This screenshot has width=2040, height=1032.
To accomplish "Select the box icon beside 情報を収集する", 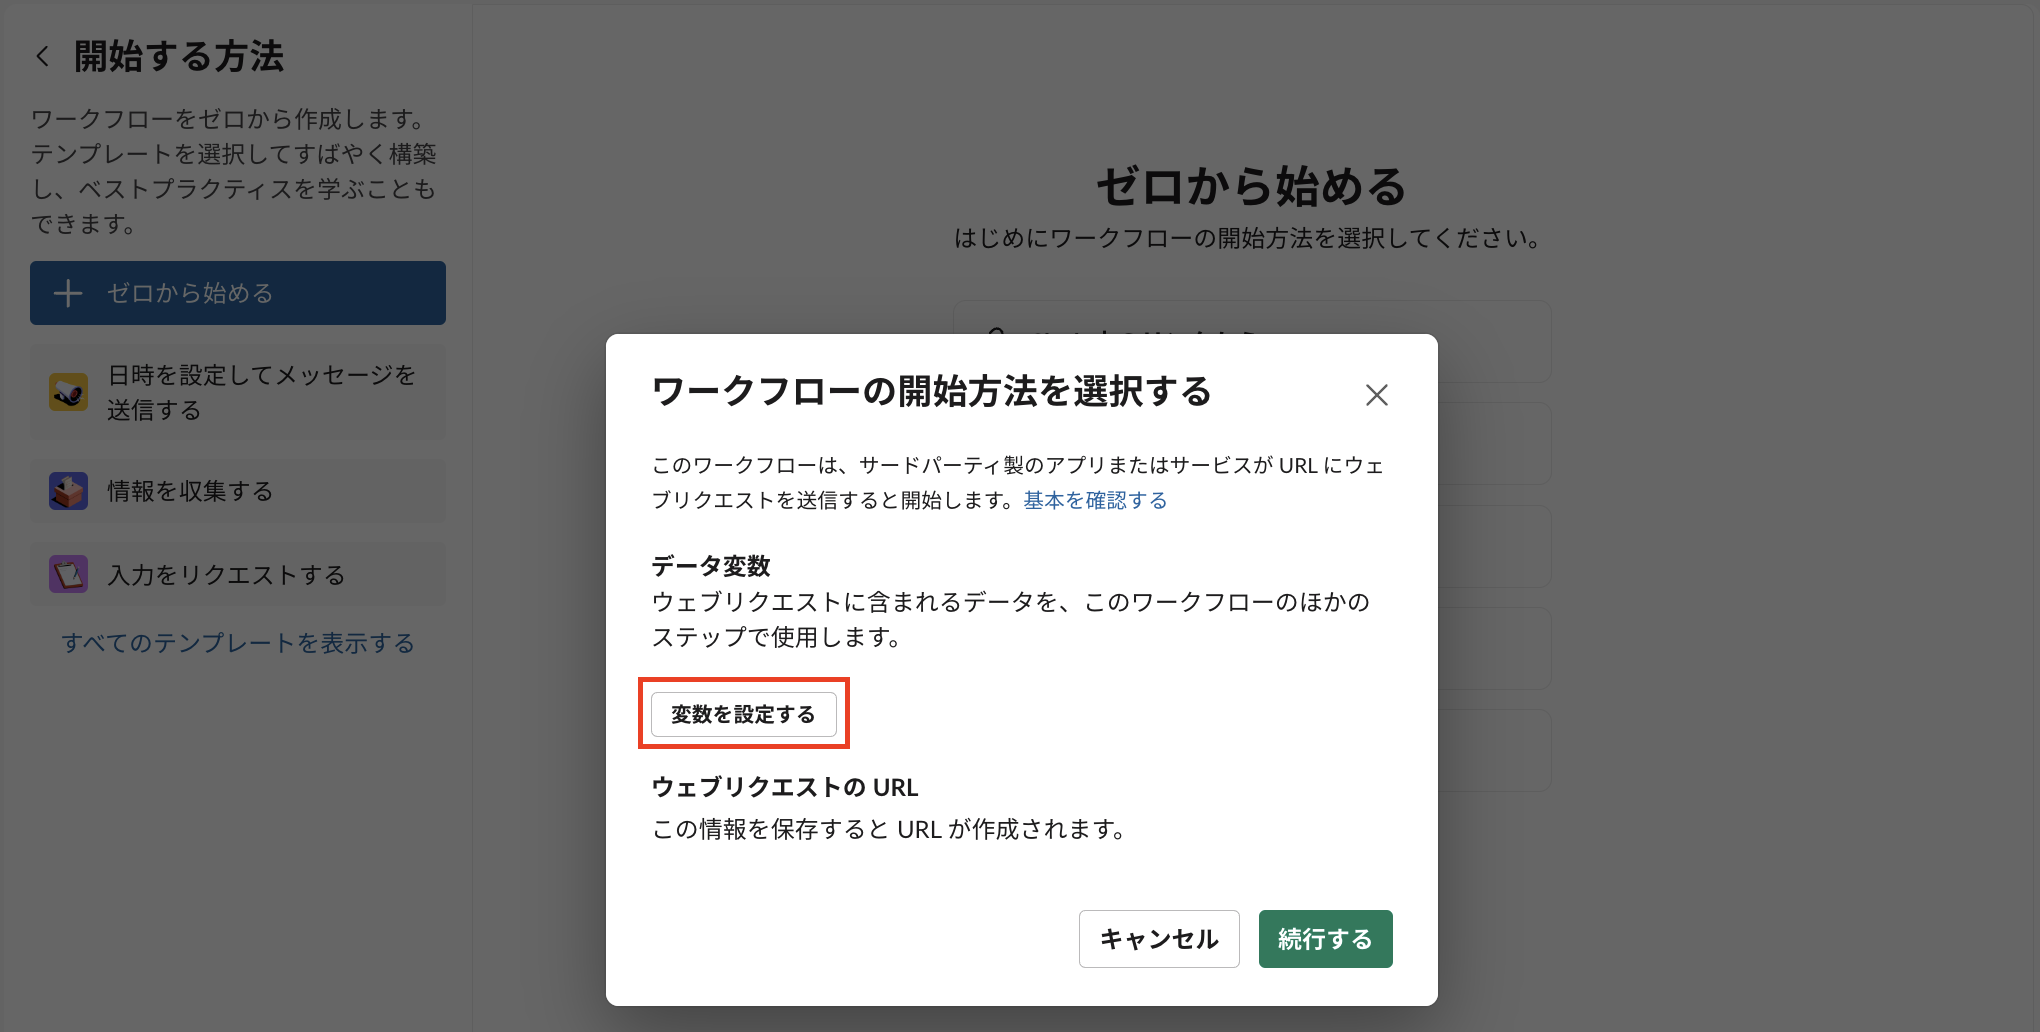I will coord(67,491).
